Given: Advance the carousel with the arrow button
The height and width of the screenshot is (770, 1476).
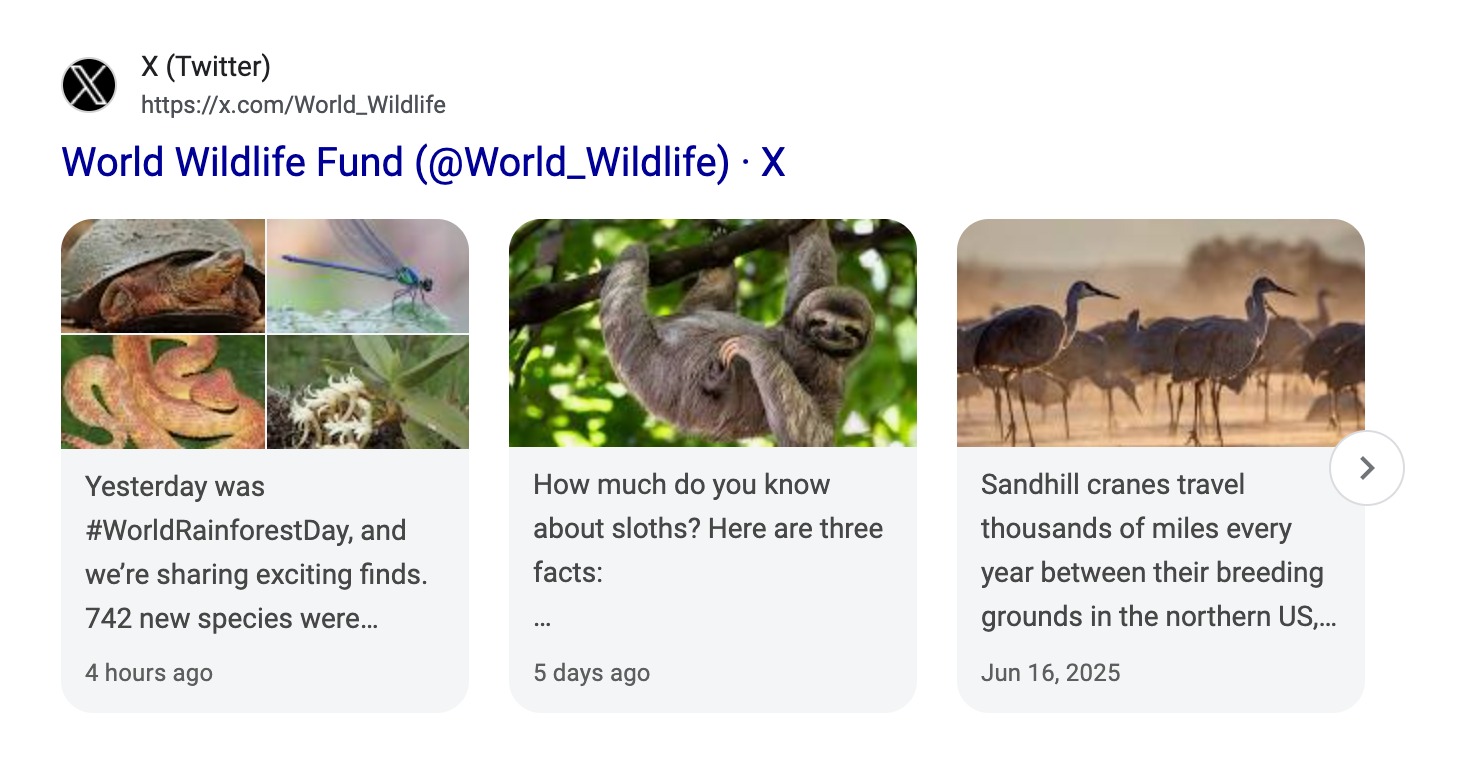Looking at the screenshot, I should pos(1367,467).
